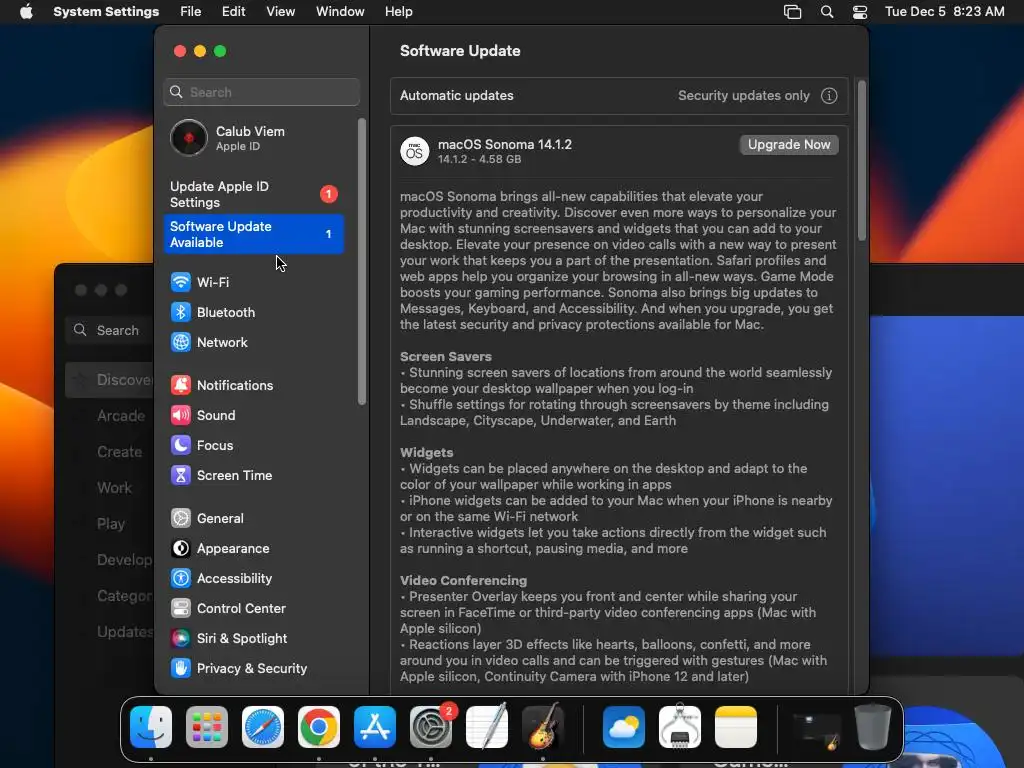Click Upgrade Now button
1024x768 pixels.
789,144
